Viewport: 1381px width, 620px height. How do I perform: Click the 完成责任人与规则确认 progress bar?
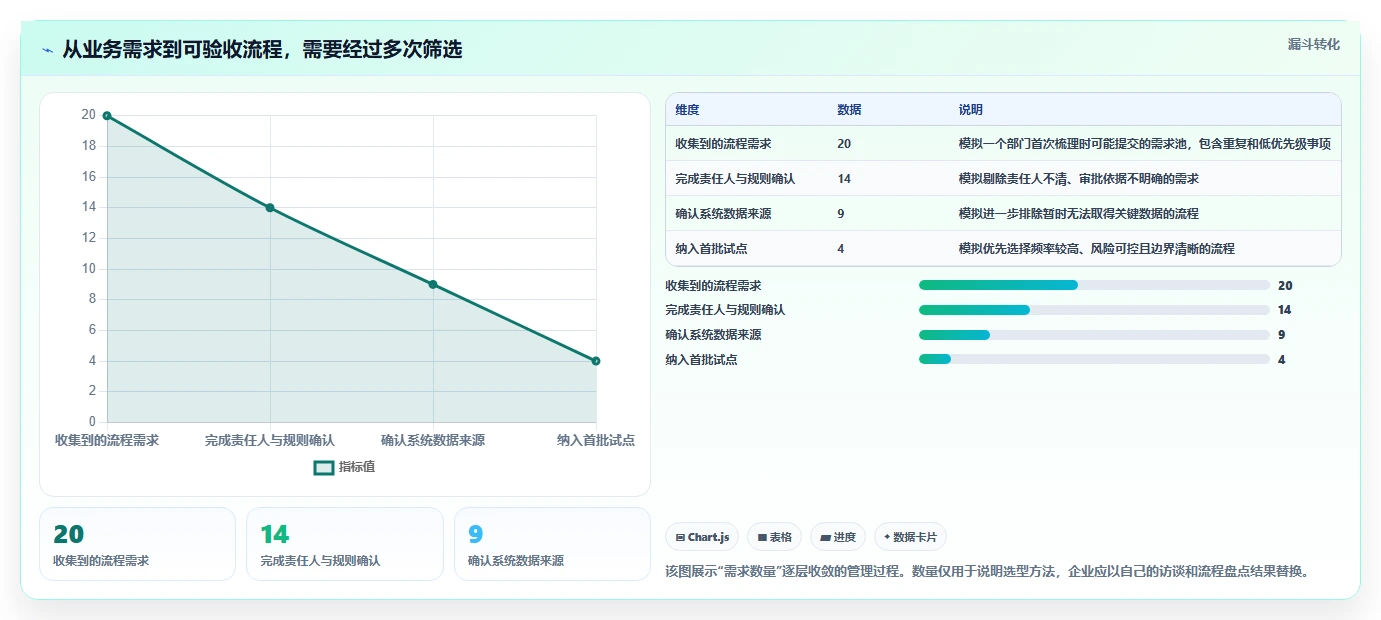pyautogui.click(x=1094, y=310)
